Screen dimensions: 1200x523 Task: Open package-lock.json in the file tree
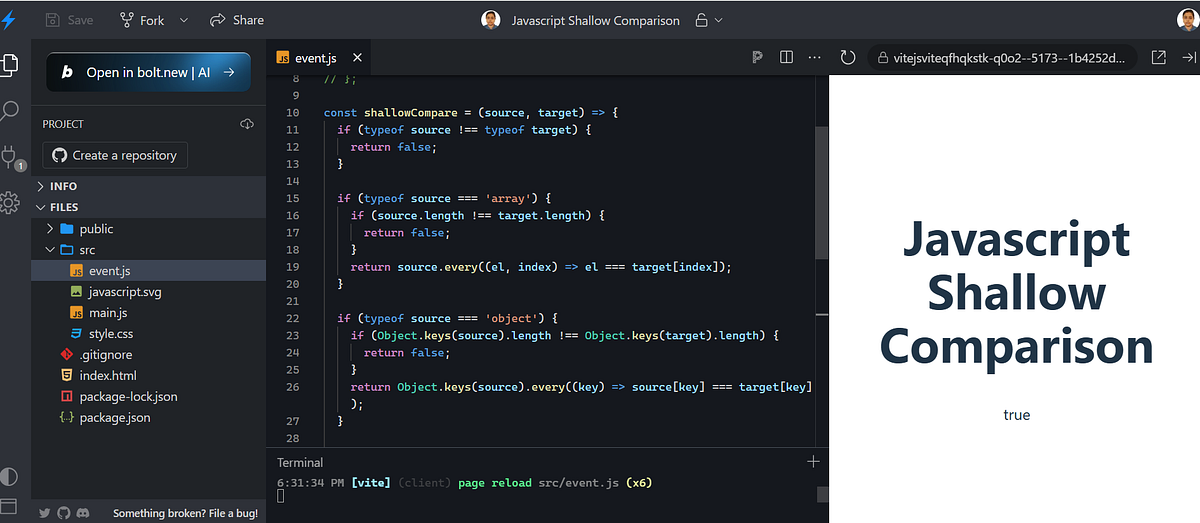[148, 396]
